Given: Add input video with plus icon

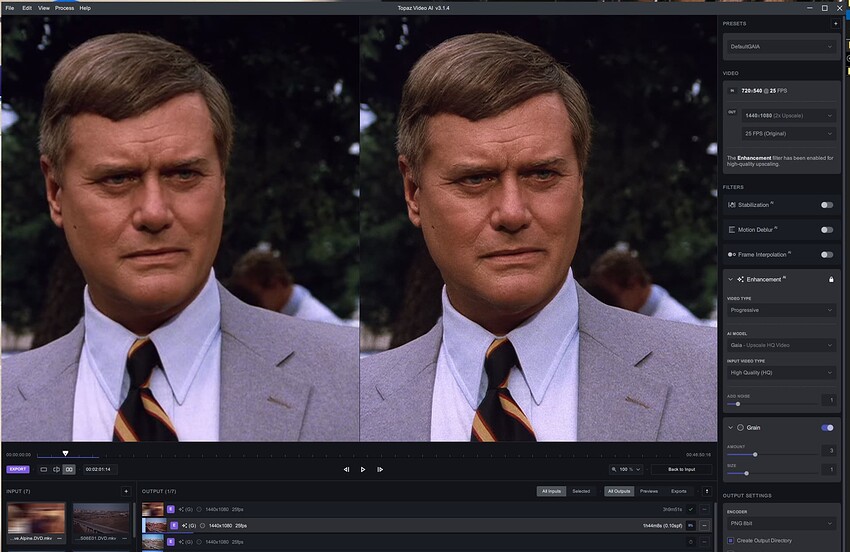Looking at the screenshot, I should tap(126, 491).
